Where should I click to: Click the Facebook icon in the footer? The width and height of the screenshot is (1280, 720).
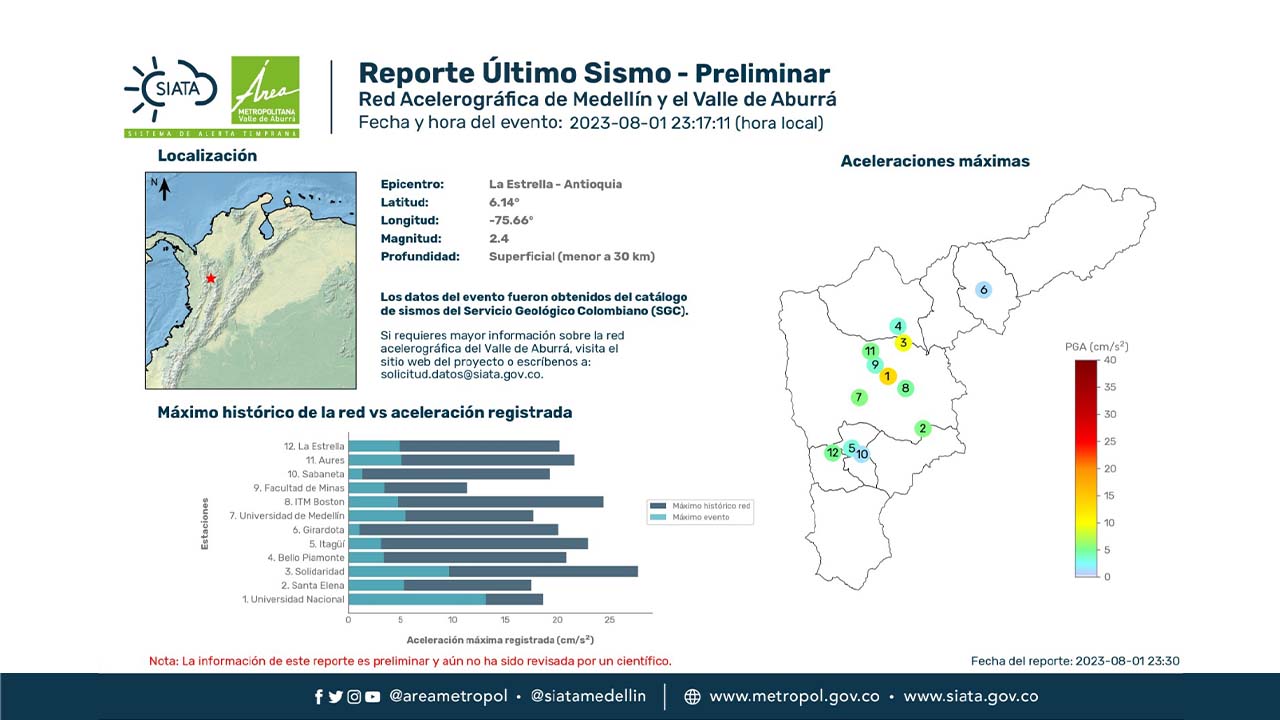(319, 697)
